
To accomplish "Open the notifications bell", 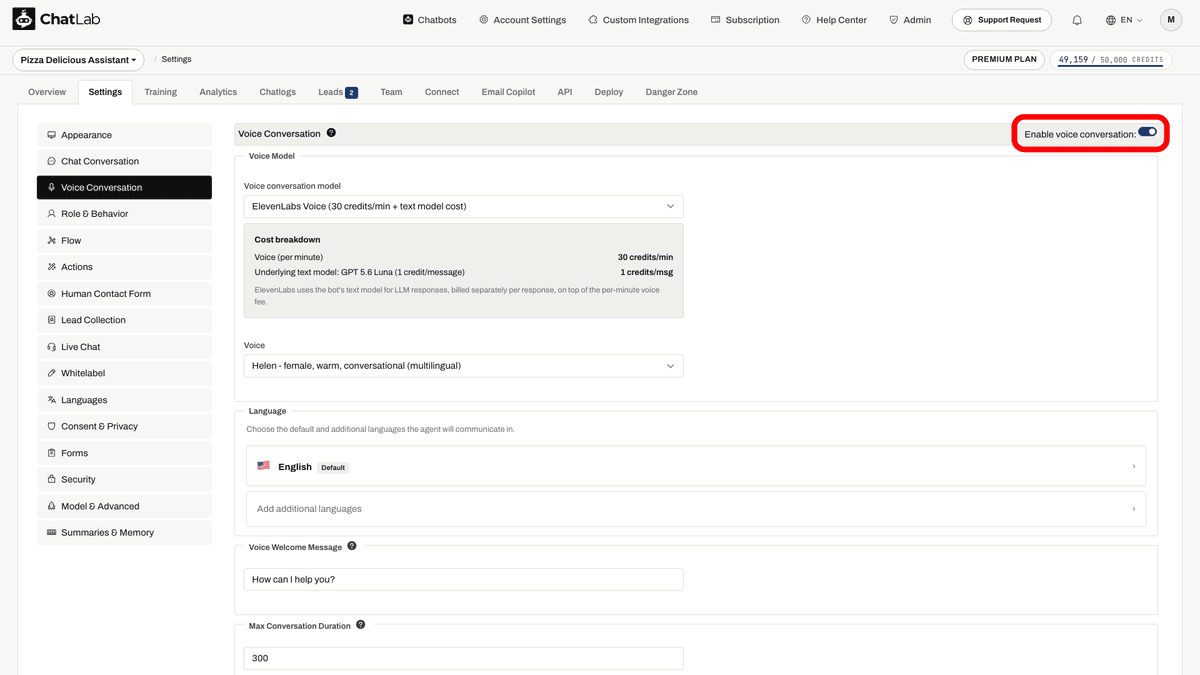I will pyautogui.click(x=1077, y=20).
